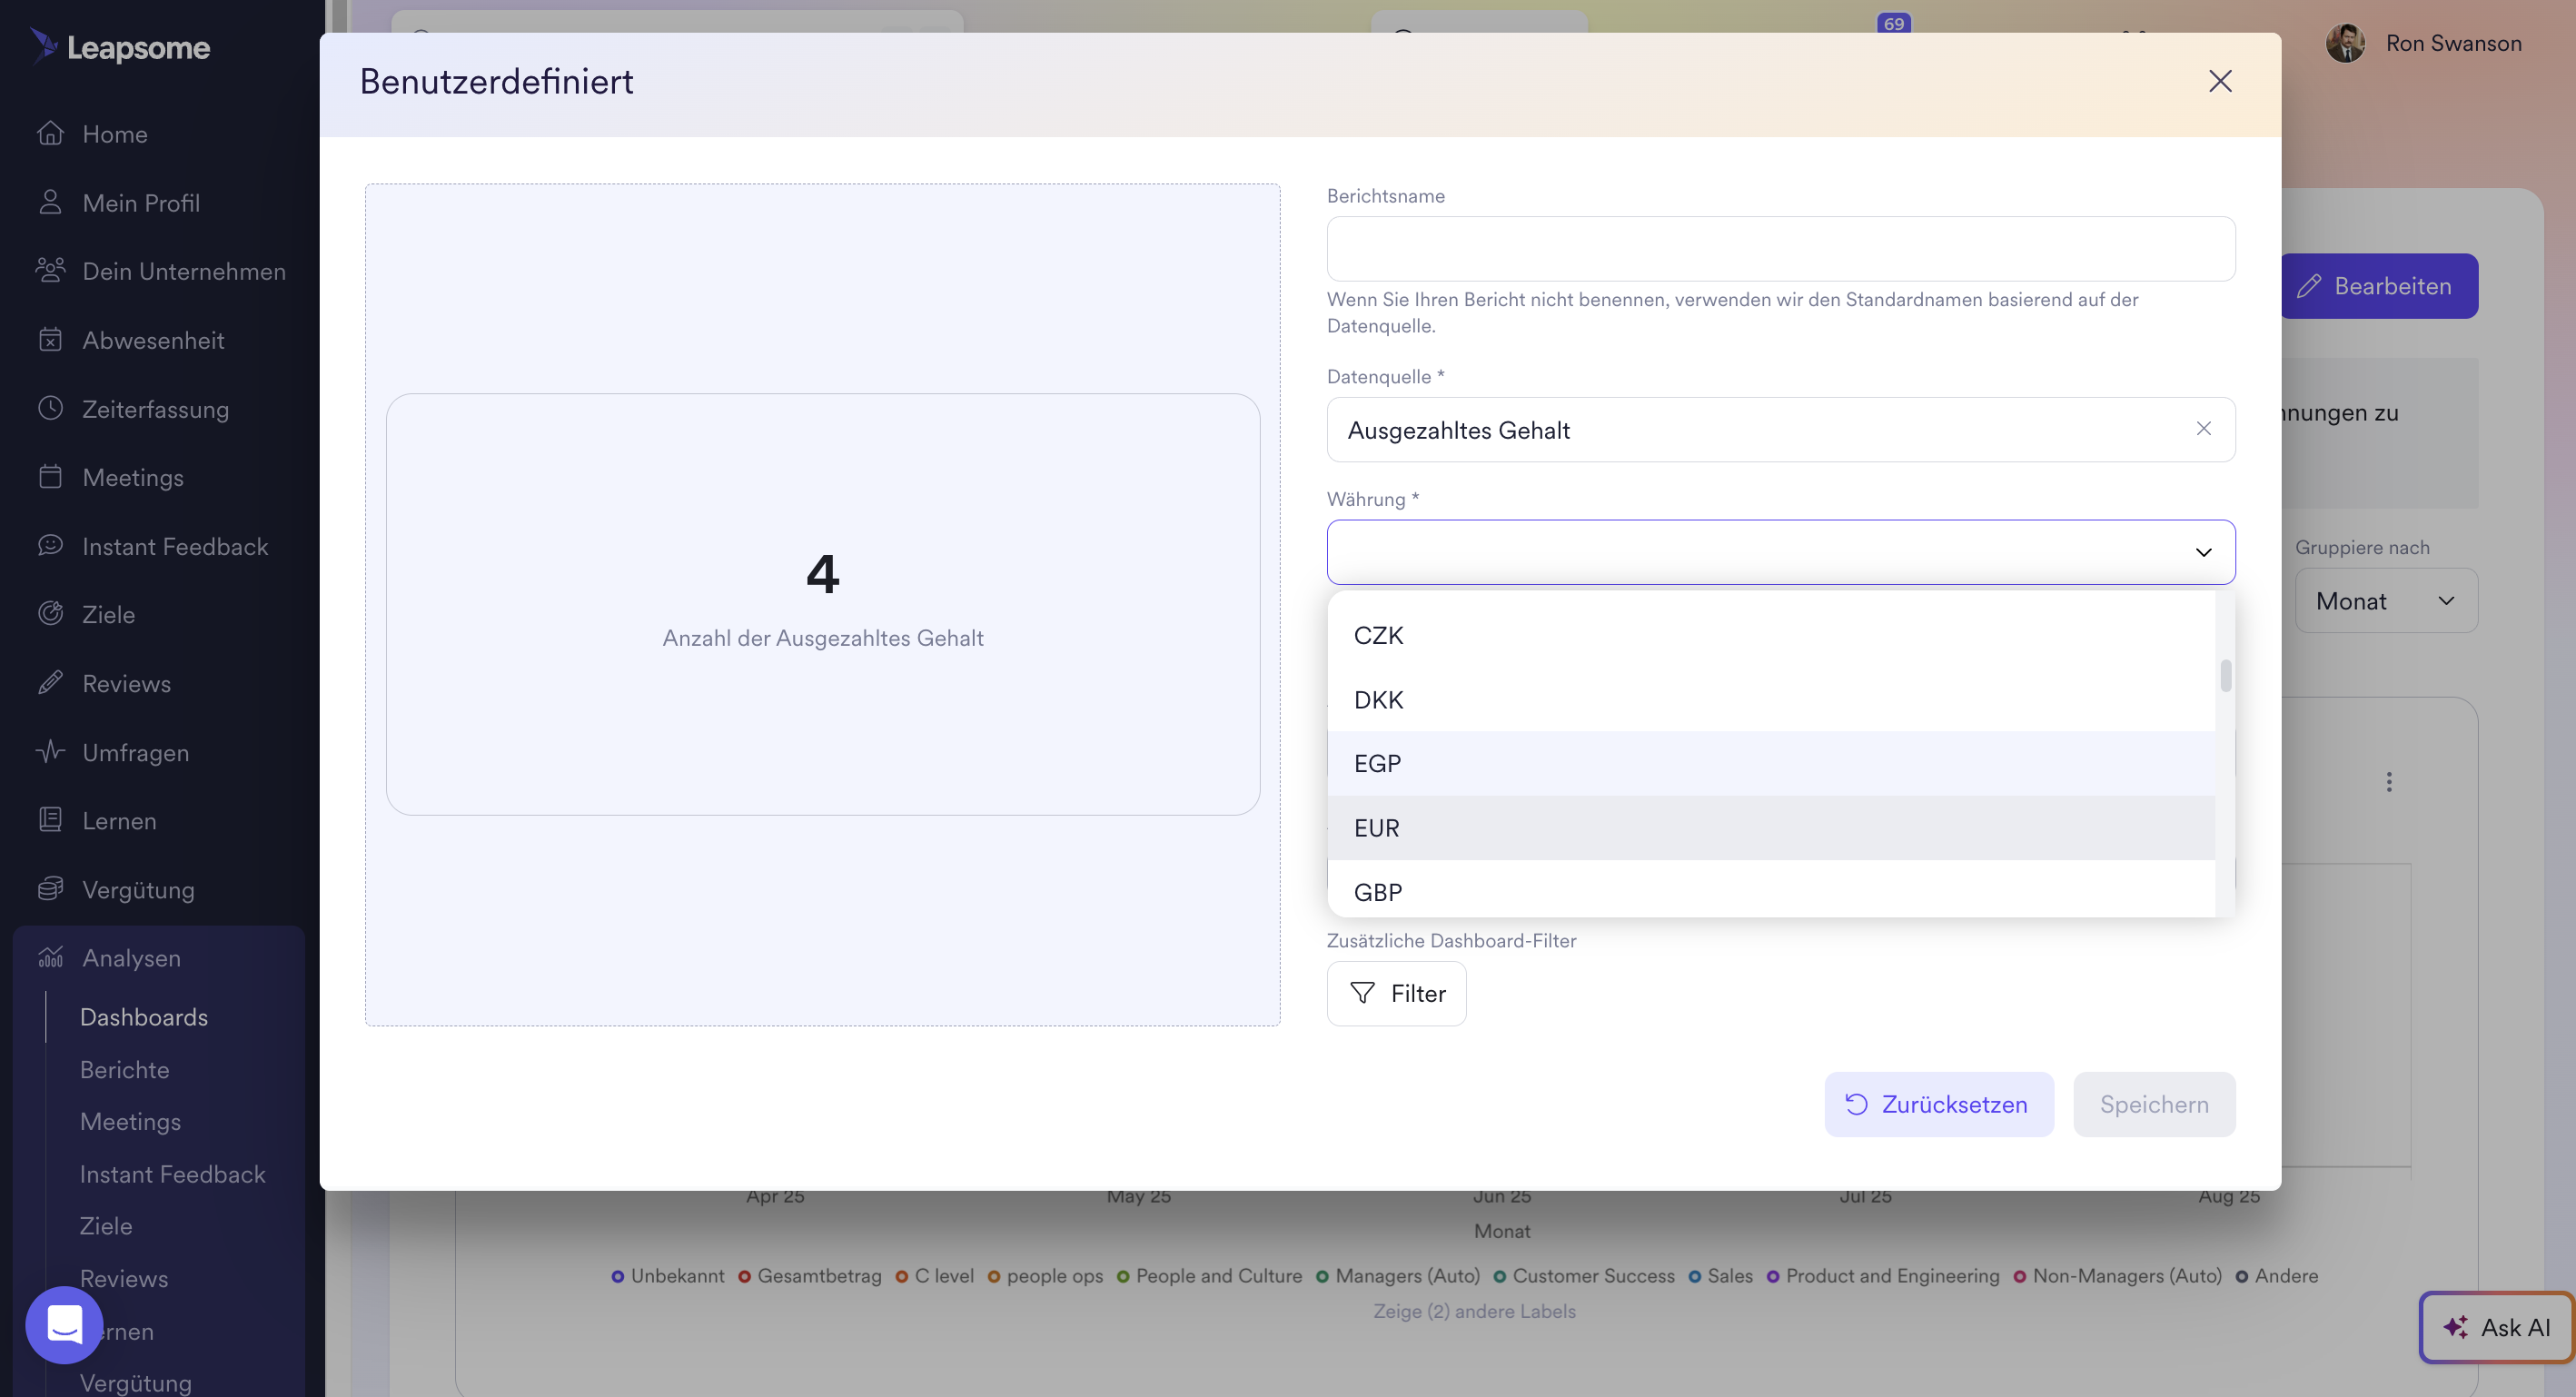Click the currency list scrollbar thumb
2576x1397 pixels.
coord(2225,675)
